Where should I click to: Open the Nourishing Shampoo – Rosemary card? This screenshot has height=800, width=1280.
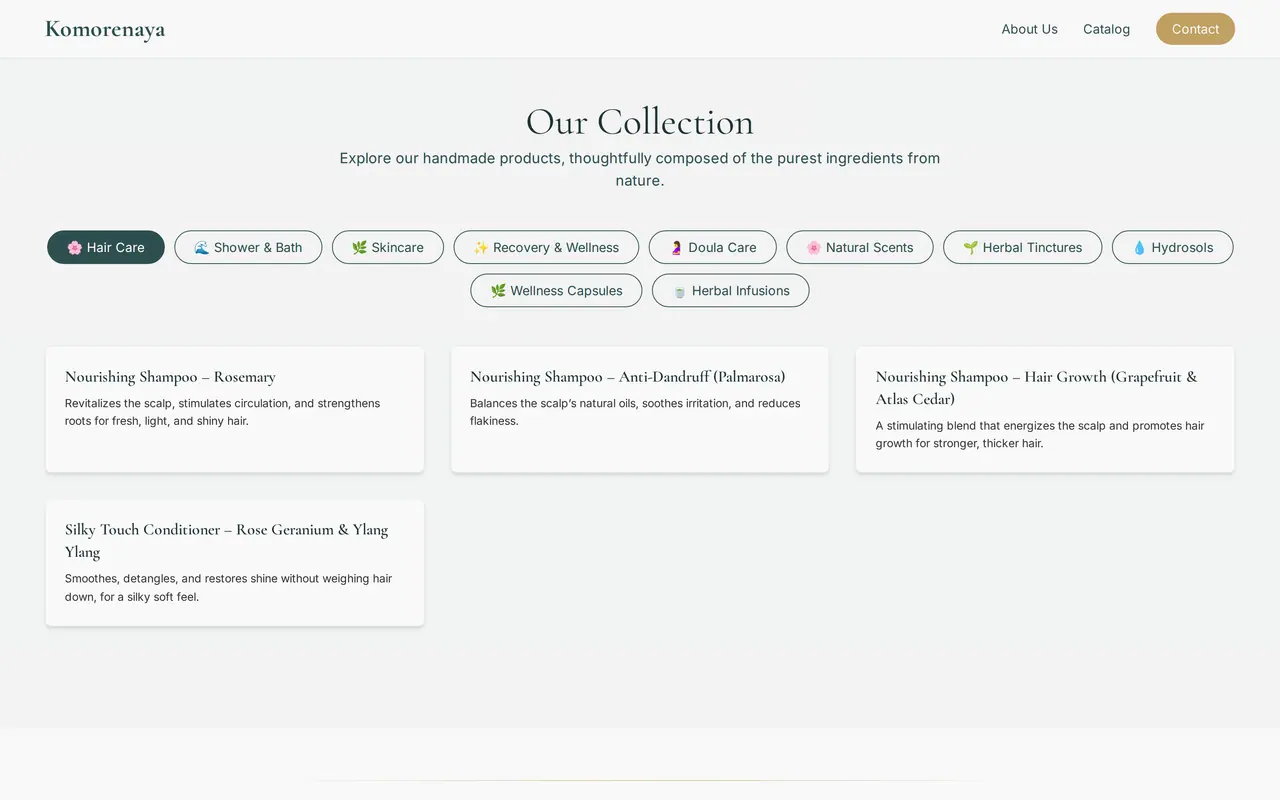click(235, 409)
